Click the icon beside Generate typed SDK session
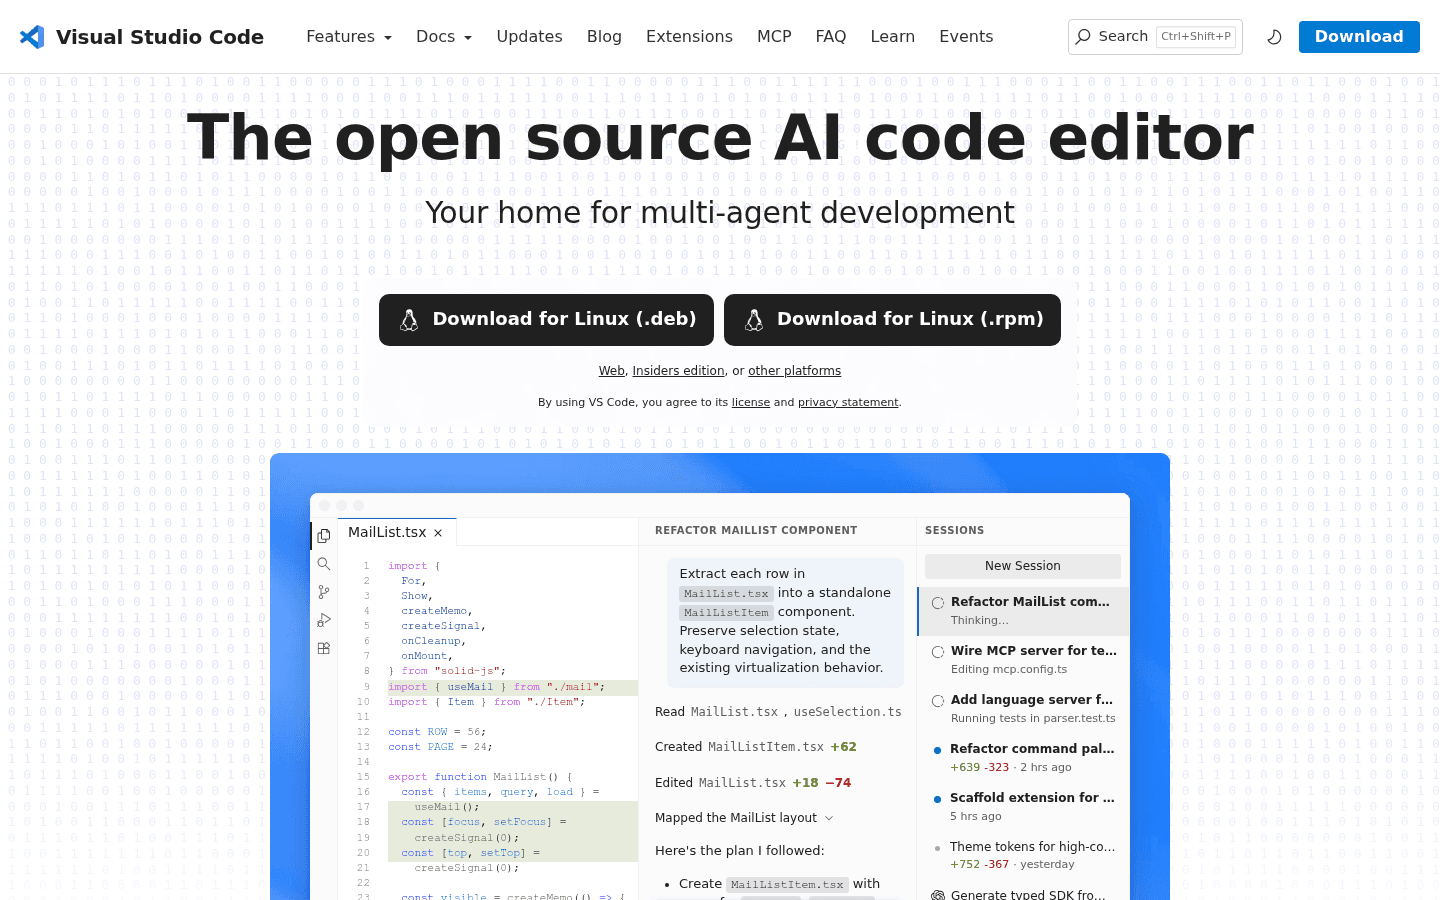 (x=938, y=895)
